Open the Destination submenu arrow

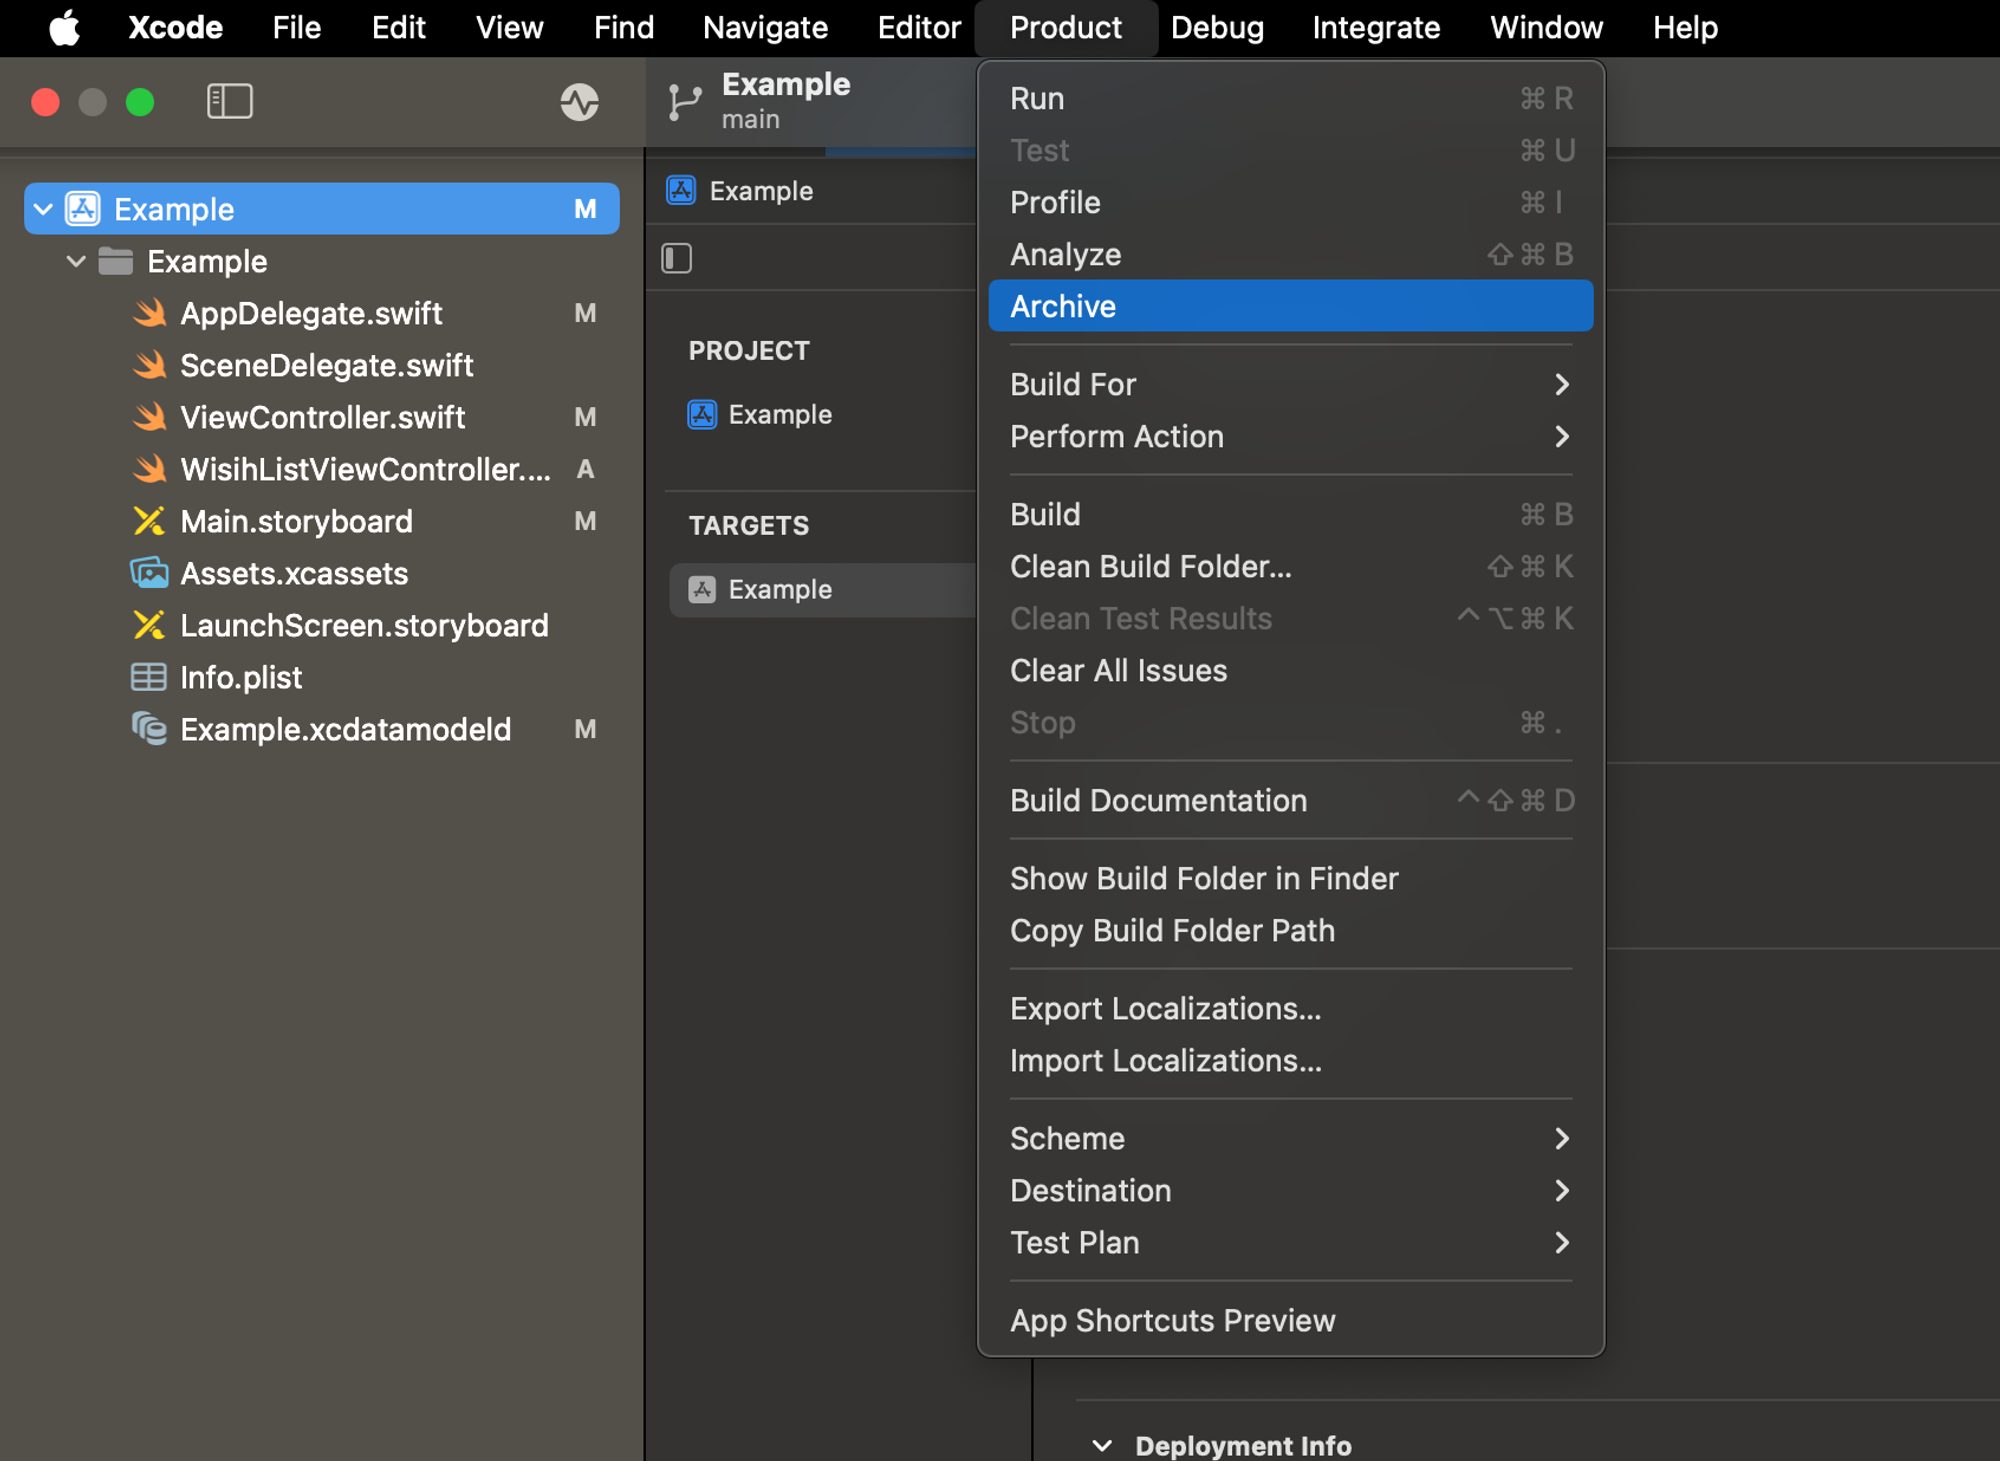pos(1561,1190)
